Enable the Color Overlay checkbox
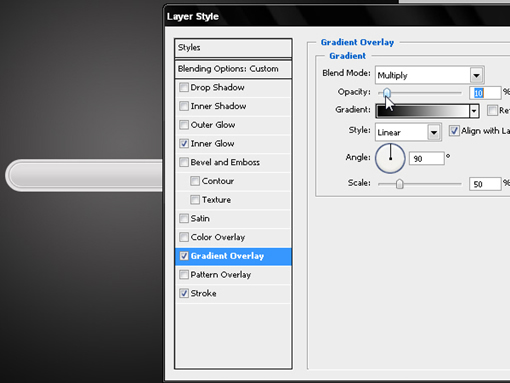This screenshot has height=383, width=510. [x=184, y=237]
